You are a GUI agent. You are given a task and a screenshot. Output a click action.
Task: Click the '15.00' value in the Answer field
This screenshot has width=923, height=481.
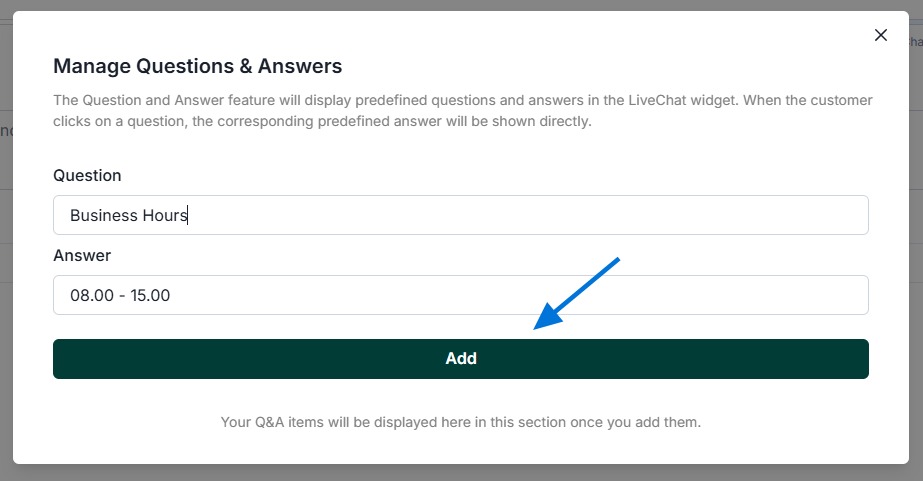click(x=150, y=295)
